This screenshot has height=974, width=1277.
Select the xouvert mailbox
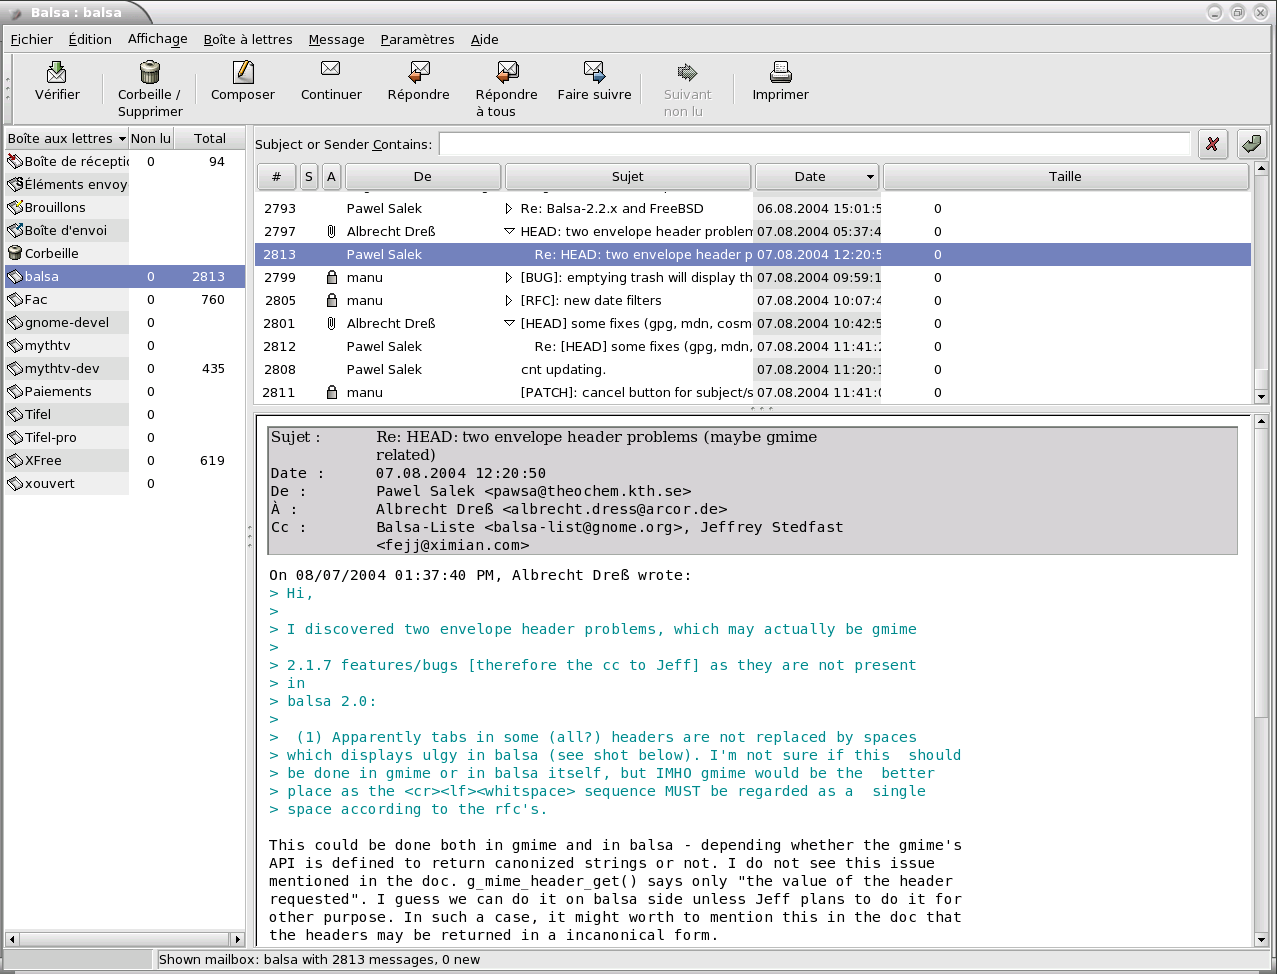(125, 483)
